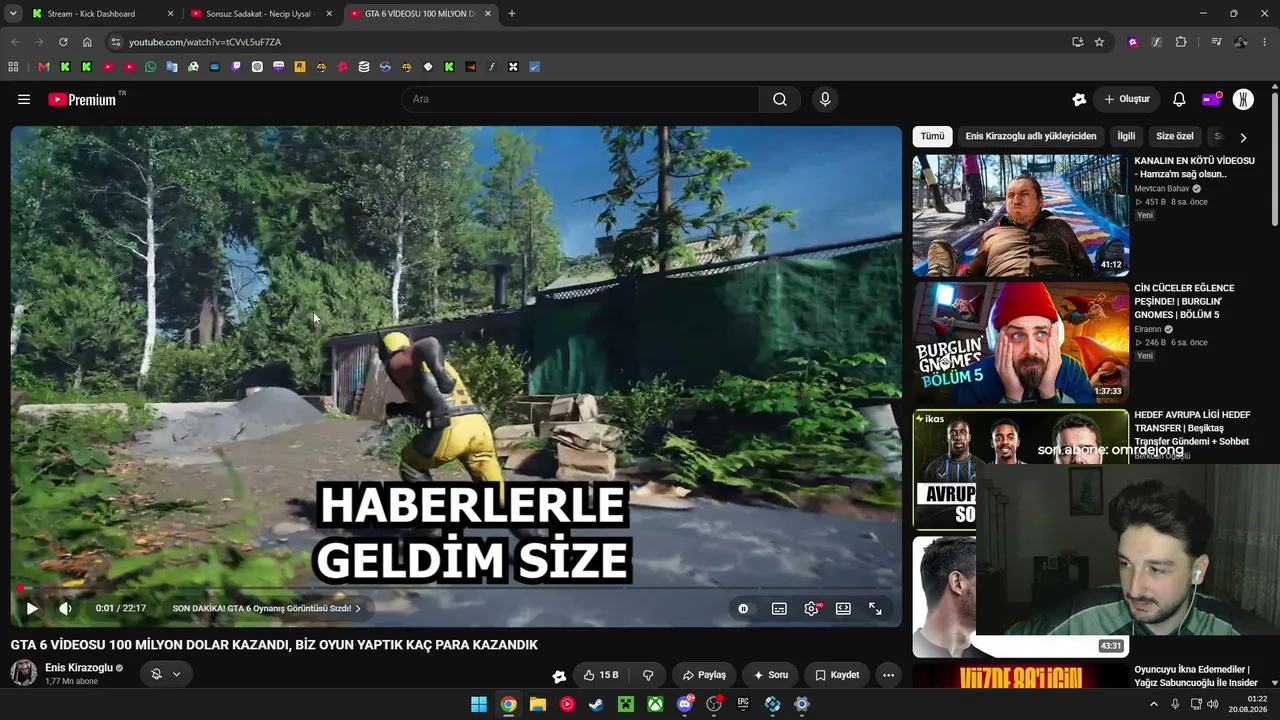Open Discord from the taskbar

pyautogui.click(x=685, y=704)
